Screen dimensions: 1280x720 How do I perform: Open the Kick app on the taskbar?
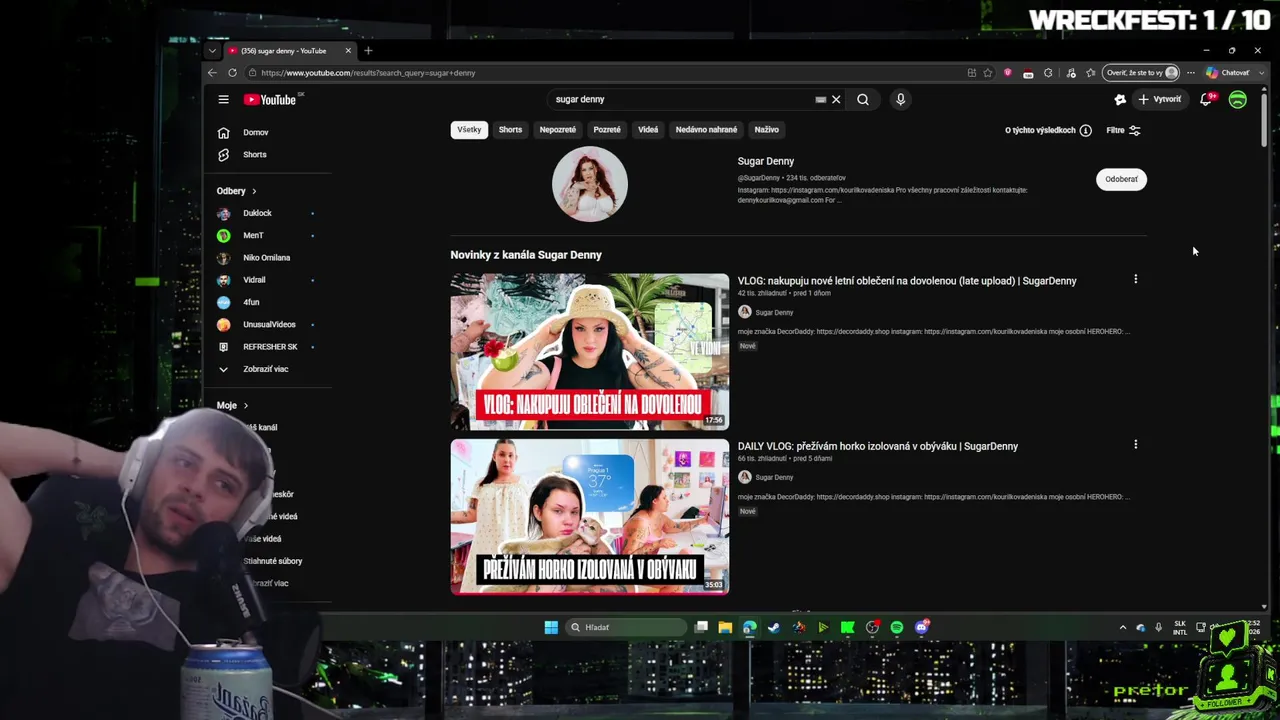coord(848,627)
